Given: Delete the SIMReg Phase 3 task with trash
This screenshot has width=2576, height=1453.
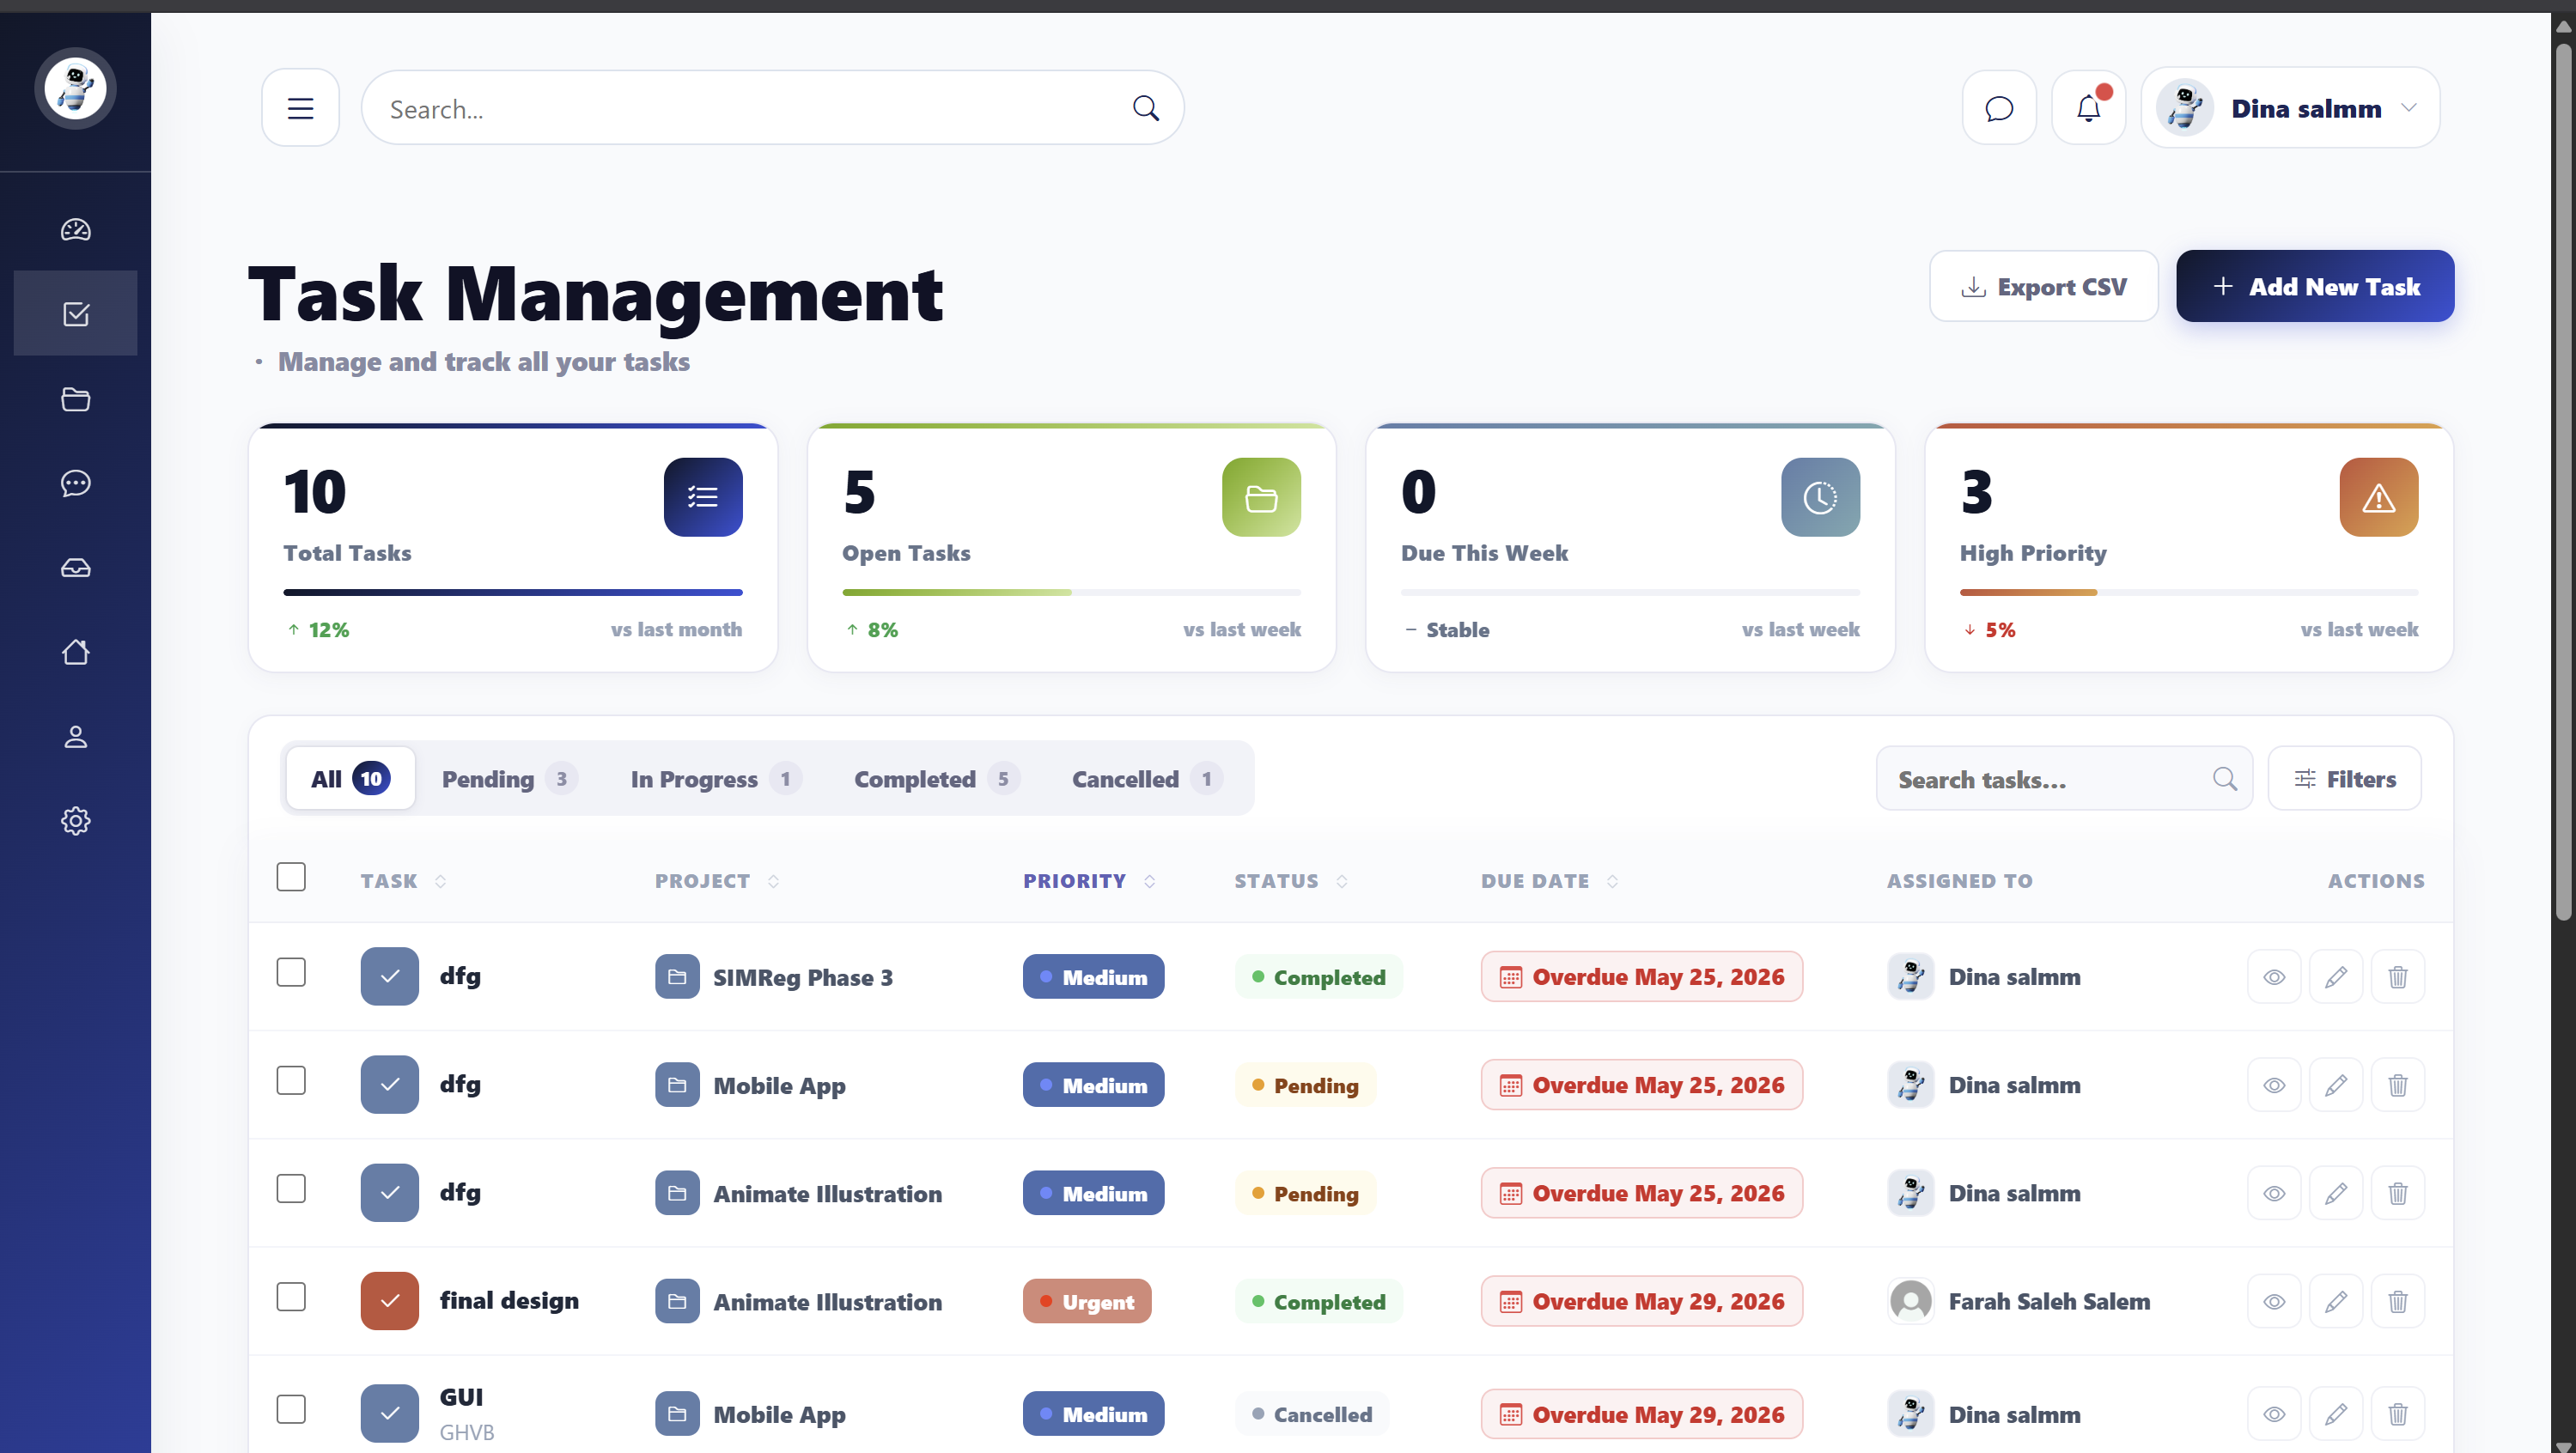Looking at the screenshot, I should tap(2398, 977).
